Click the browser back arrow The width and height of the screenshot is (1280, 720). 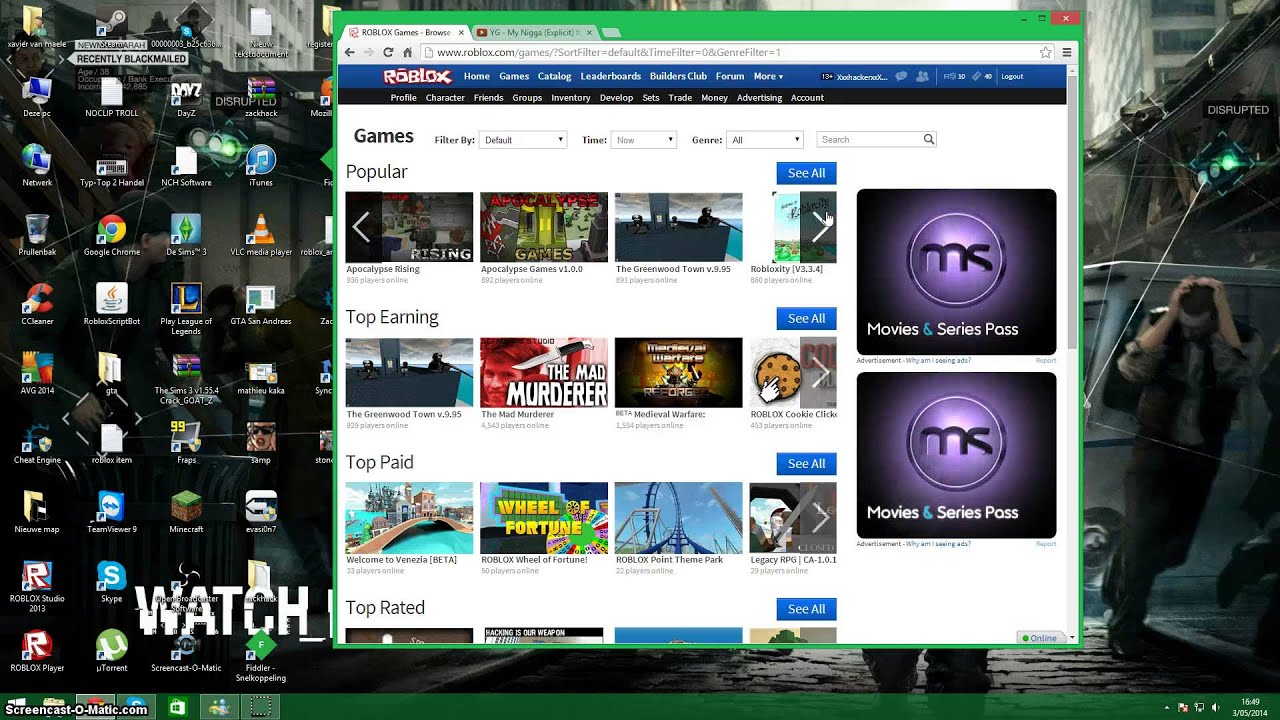[349, 52]
